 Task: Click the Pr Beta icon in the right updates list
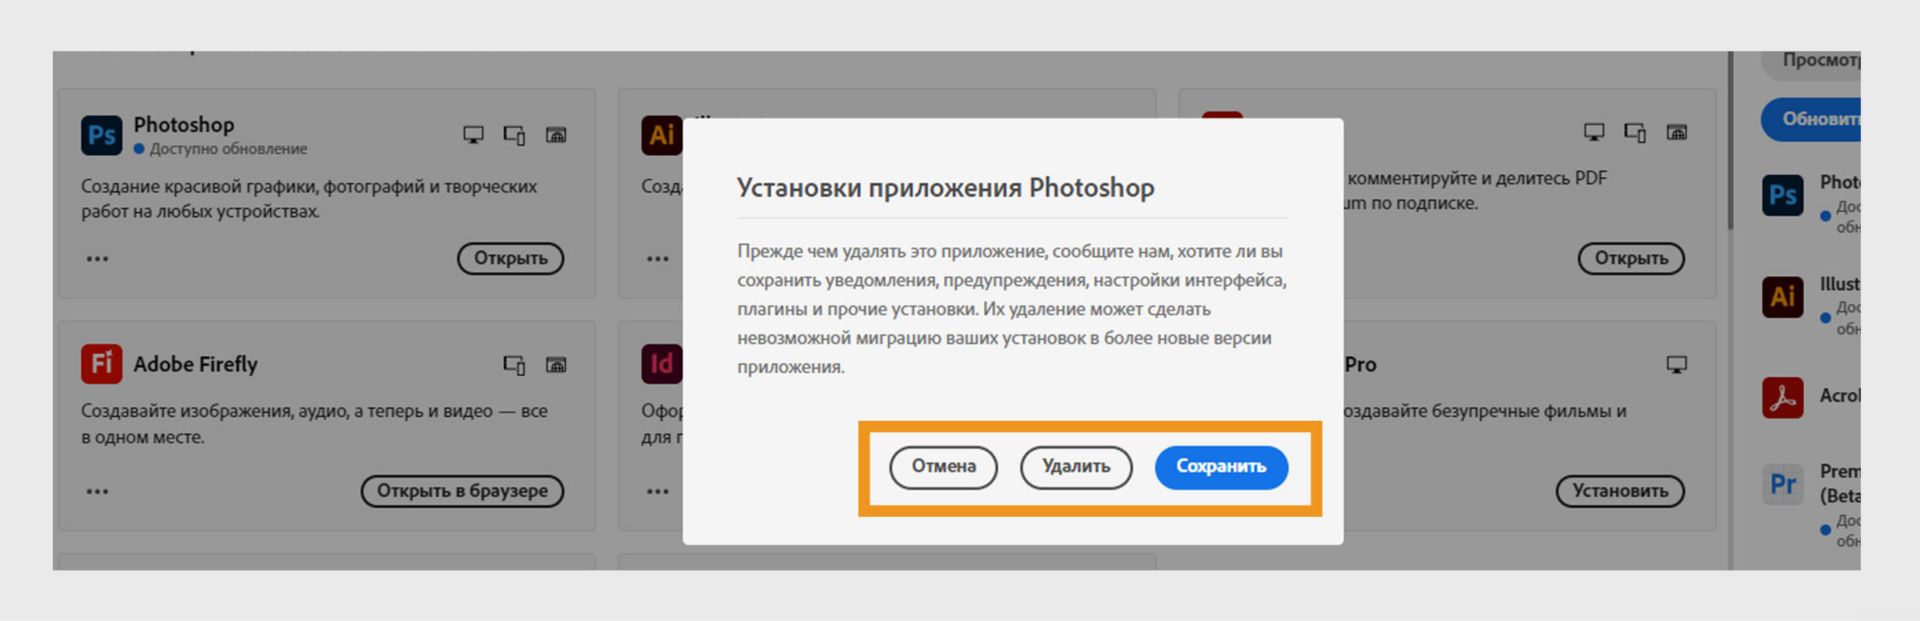pos(1783,484)
